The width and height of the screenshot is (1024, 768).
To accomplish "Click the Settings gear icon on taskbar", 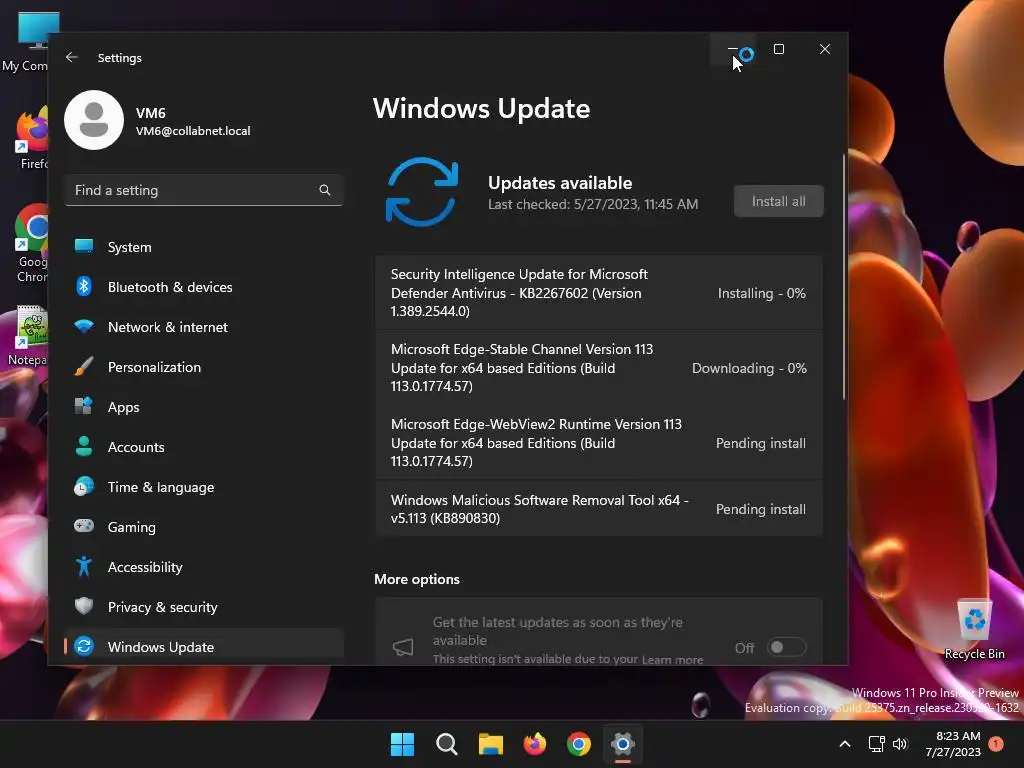I will tap(623, 744).
